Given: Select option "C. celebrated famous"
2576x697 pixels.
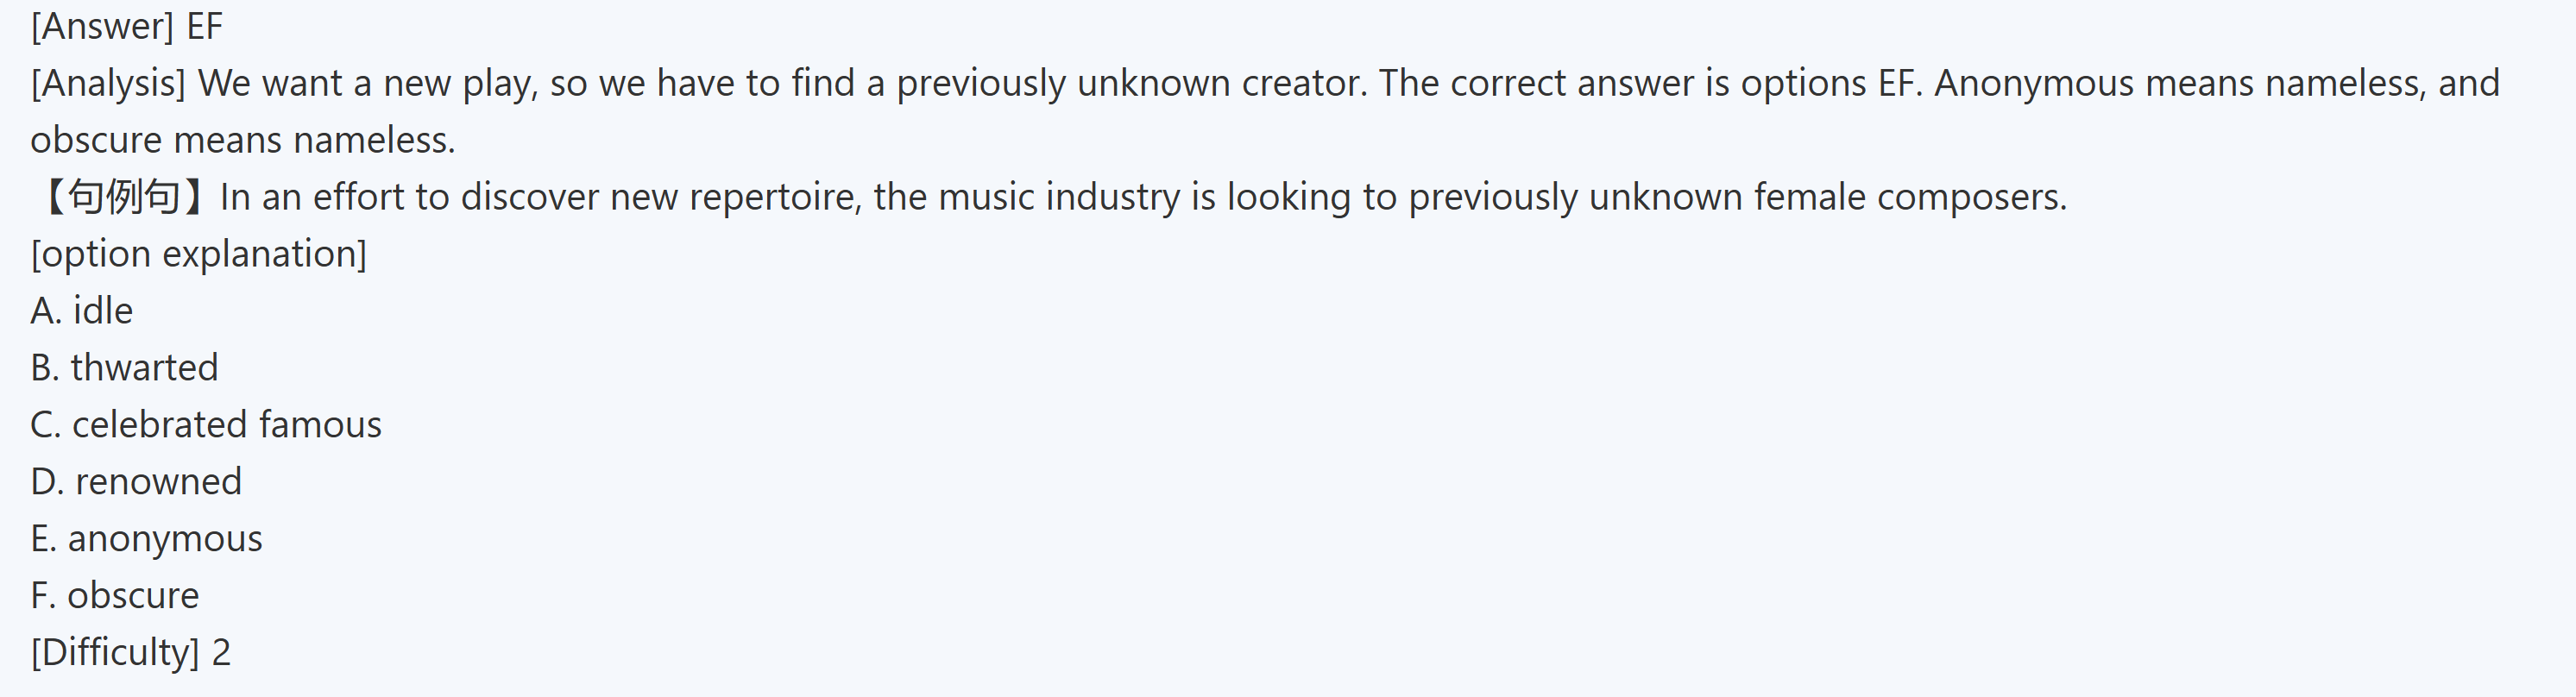Looking at the screenshot, I should (x=206, y=425).
